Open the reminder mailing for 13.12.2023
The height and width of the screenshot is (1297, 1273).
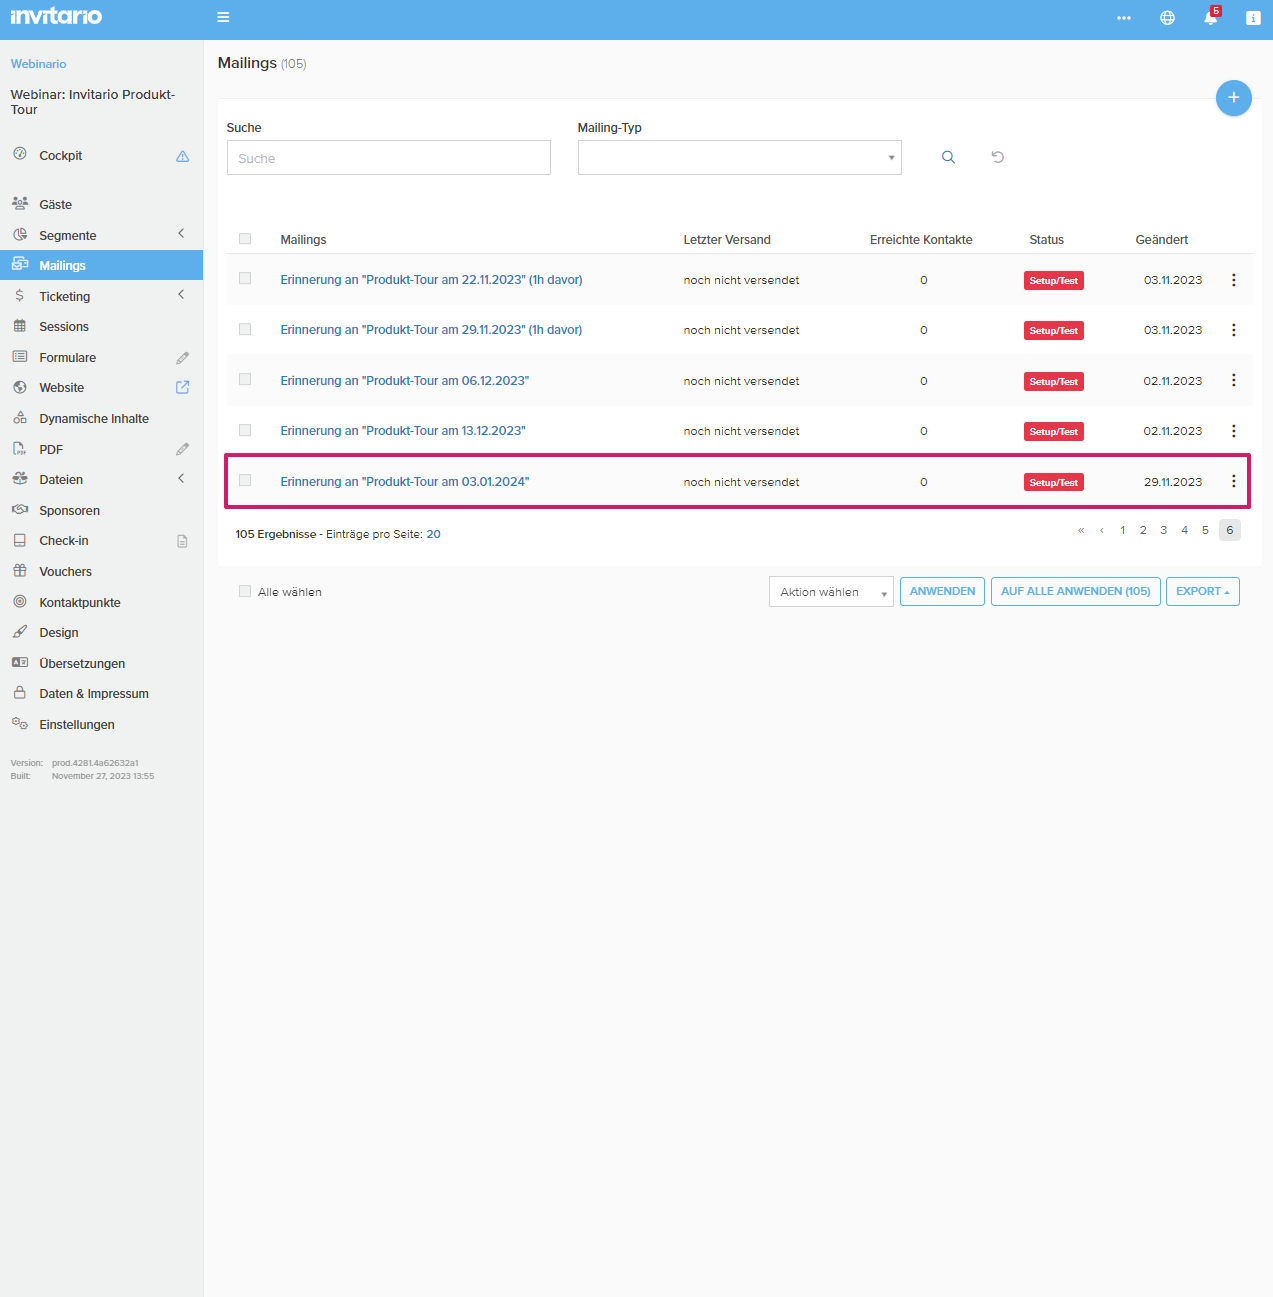[402, 431]
